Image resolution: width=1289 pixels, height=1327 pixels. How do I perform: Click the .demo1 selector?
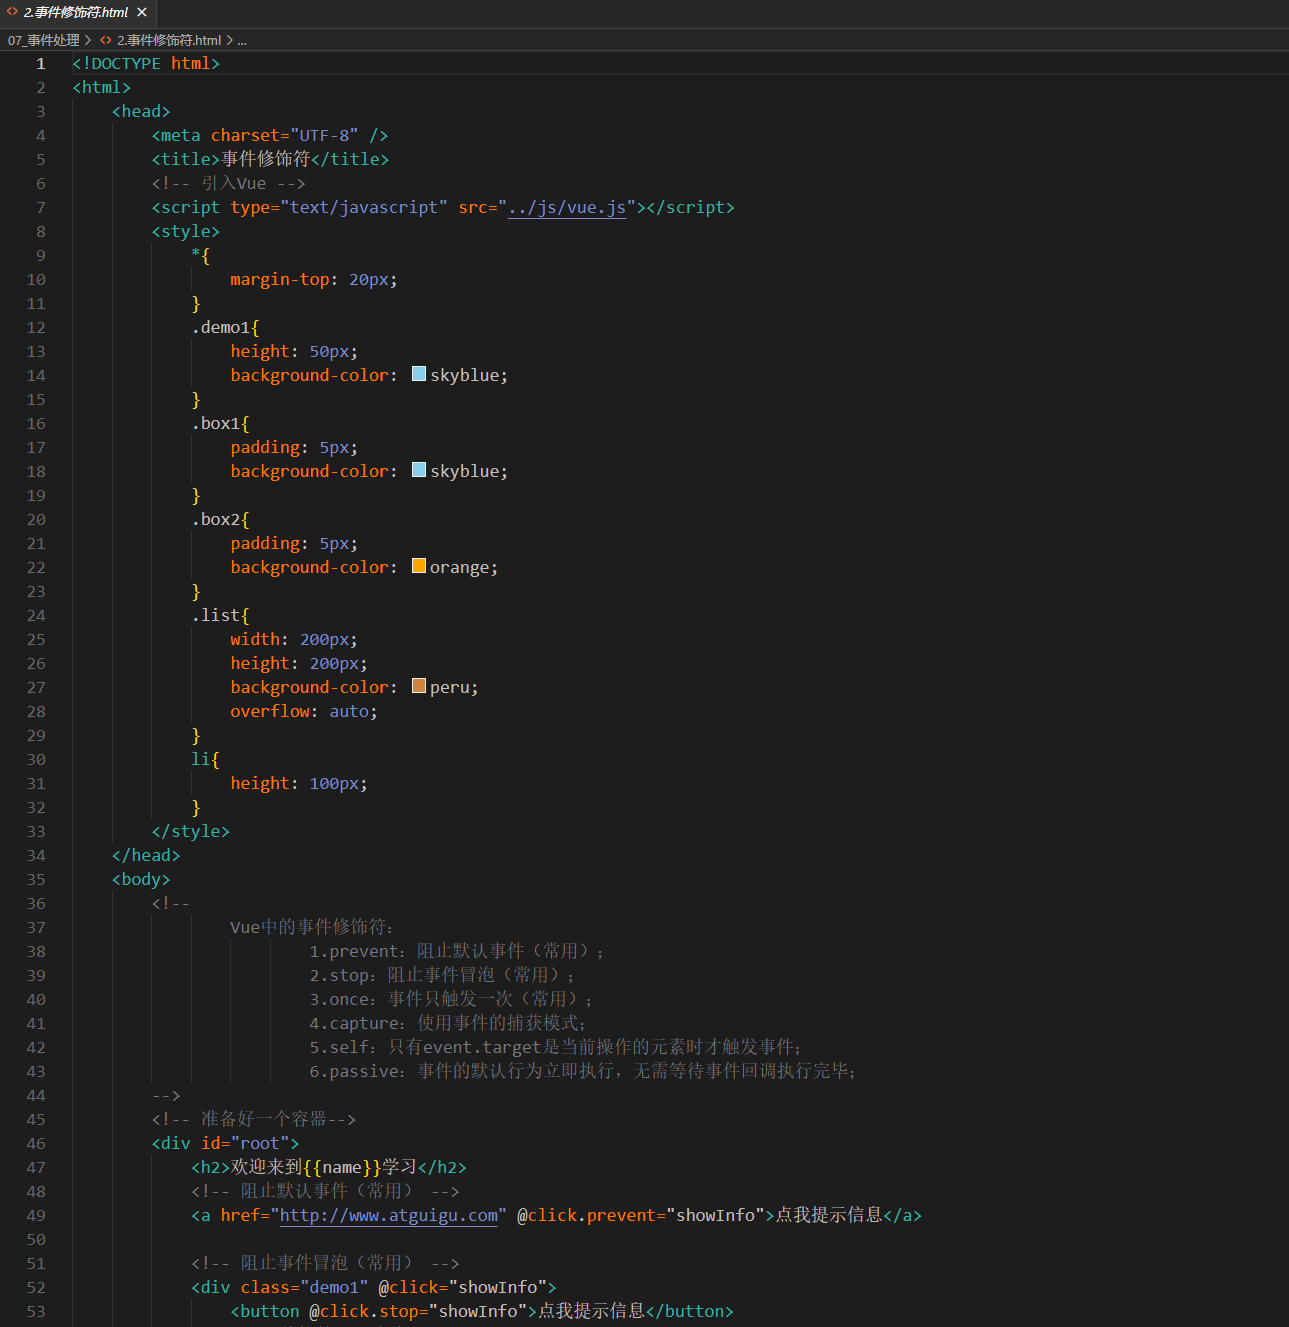coord(221,327)
